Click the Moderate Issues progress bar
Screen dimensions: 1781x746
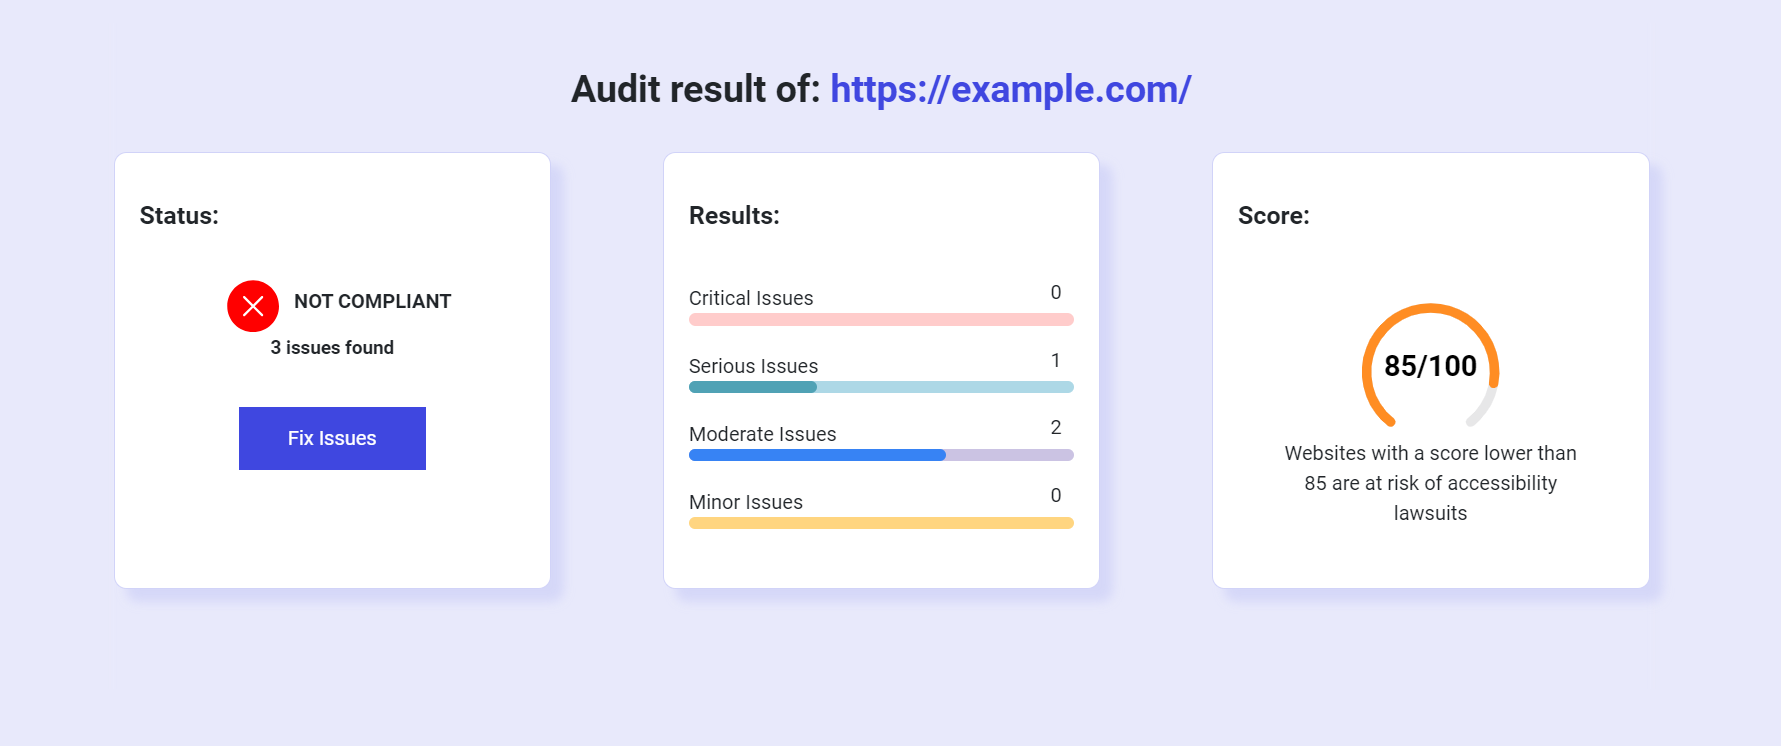click(881, 455)
